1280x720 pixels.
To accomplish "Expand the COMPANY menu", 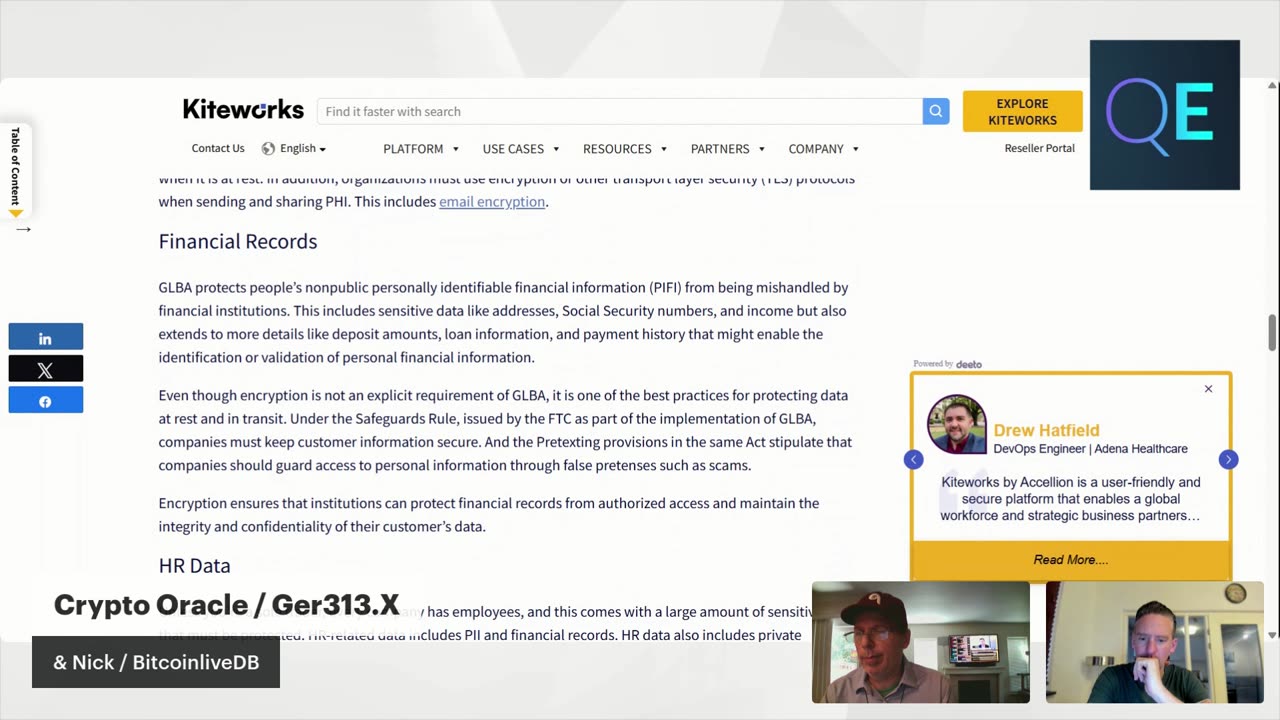I will [x=824, y=148].
